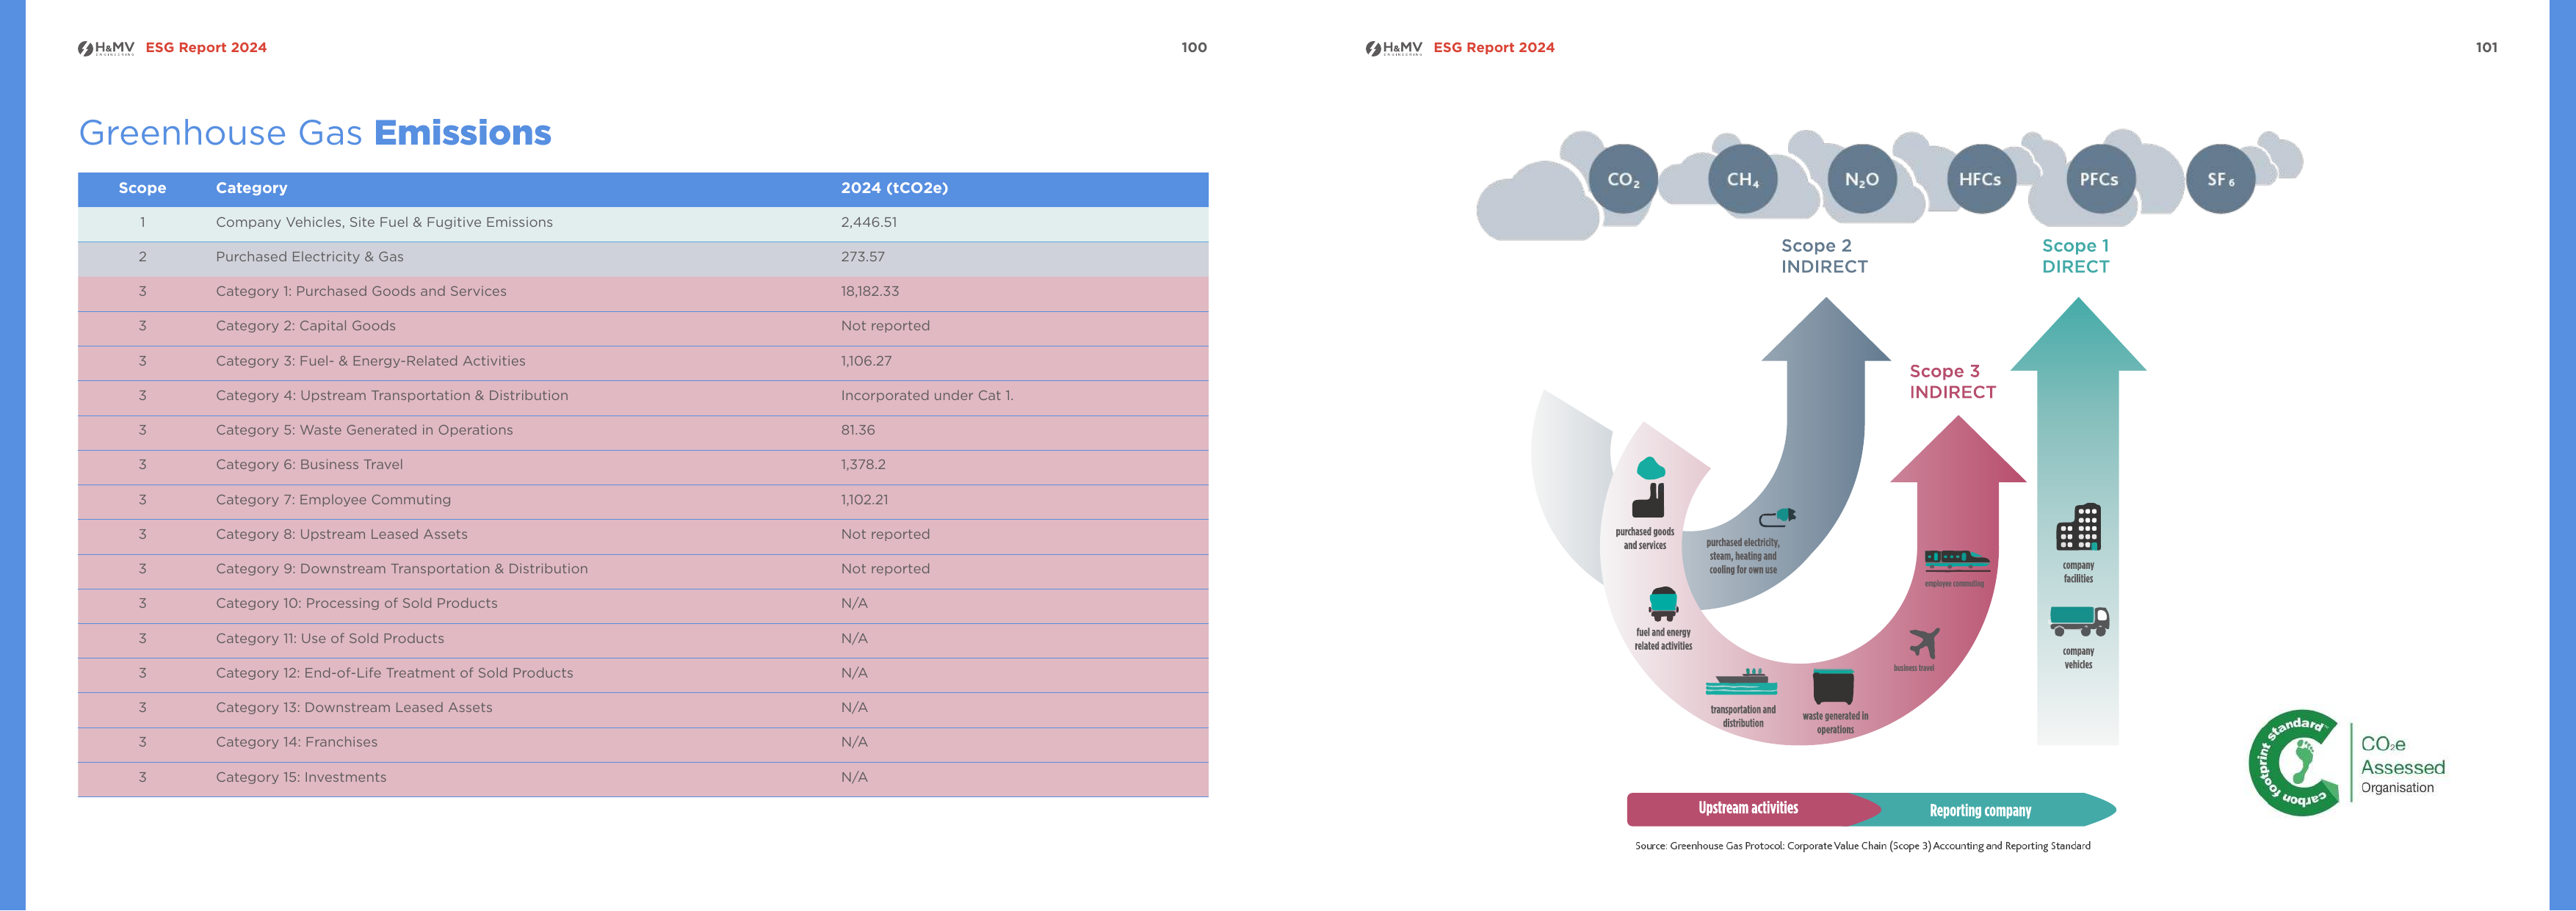Click the H&MV logo on page 100

106,48
